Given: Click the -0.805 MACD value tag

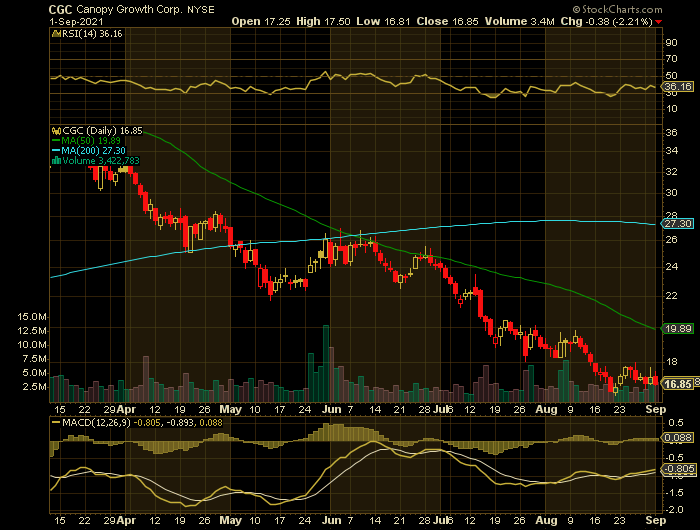Looking at the screenshot, I should pyautogui.click(x=679, y=469).
